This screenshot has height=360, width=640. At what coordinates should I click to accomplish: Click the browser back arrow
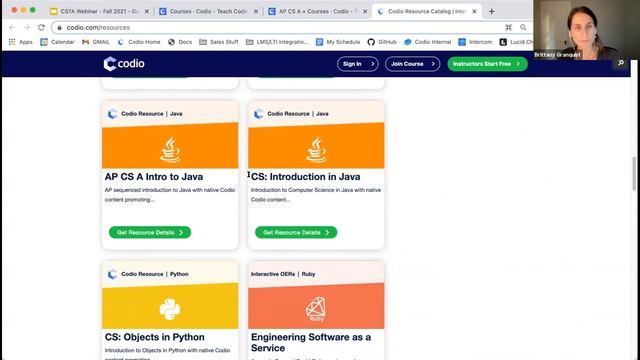coord(12,27)
